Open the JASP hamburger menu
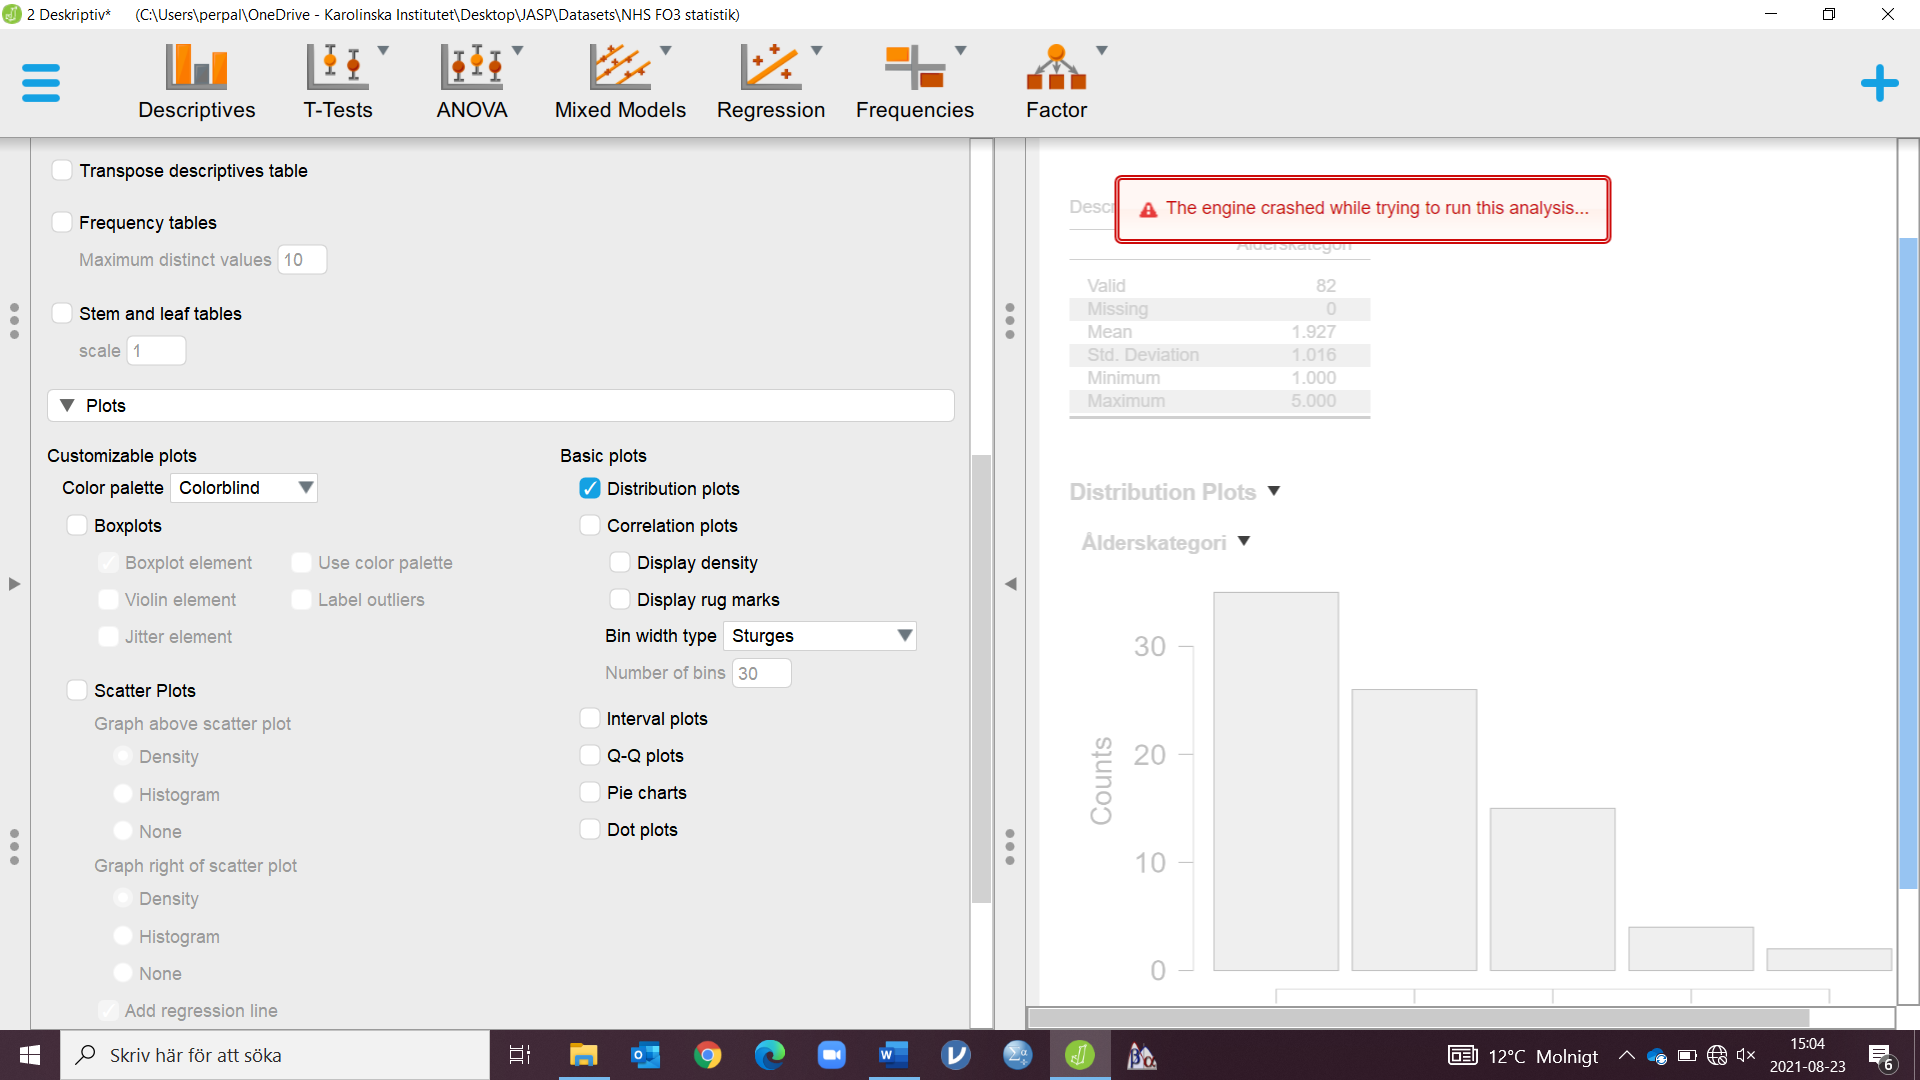1920x1080 pixels. 41,83
